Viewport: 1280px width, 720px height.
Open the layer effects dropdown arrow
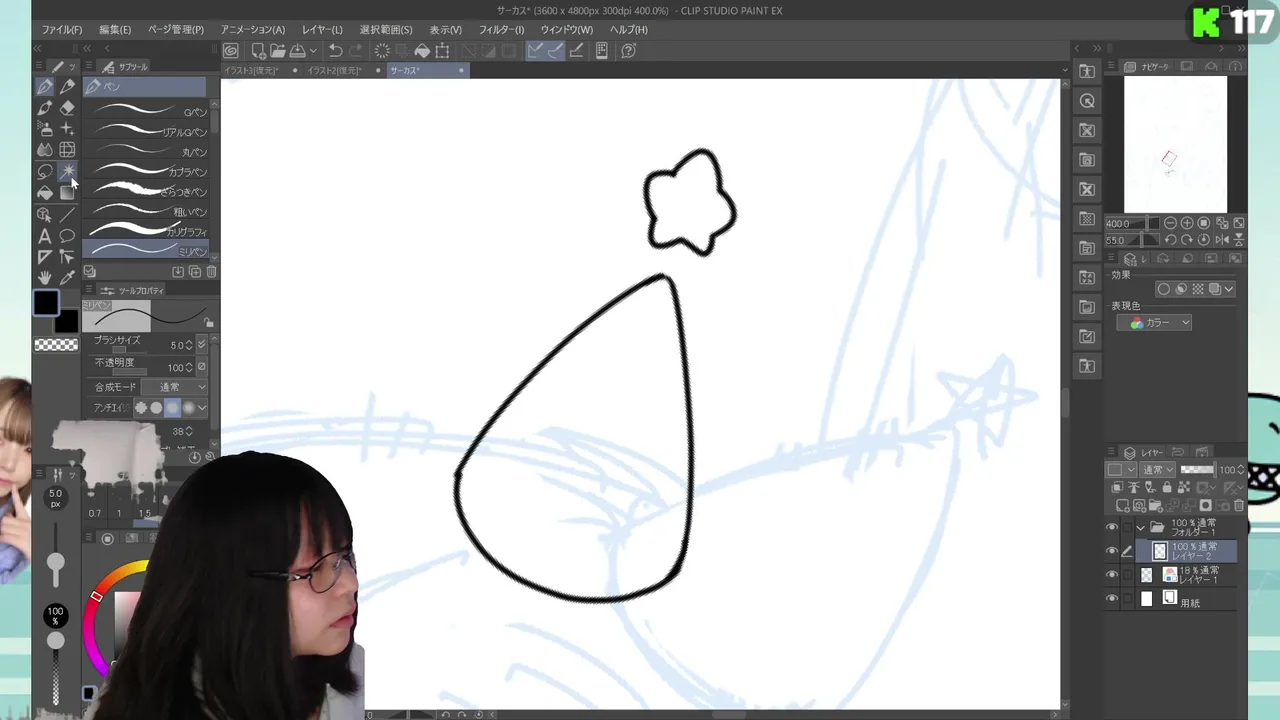click(x=1229, y=289)
